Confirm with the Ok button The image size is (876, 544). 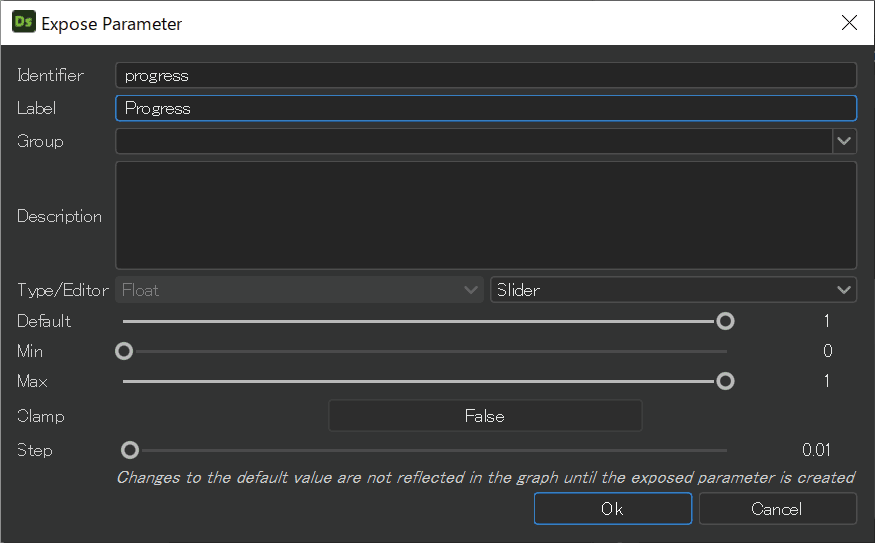[613, 509]
